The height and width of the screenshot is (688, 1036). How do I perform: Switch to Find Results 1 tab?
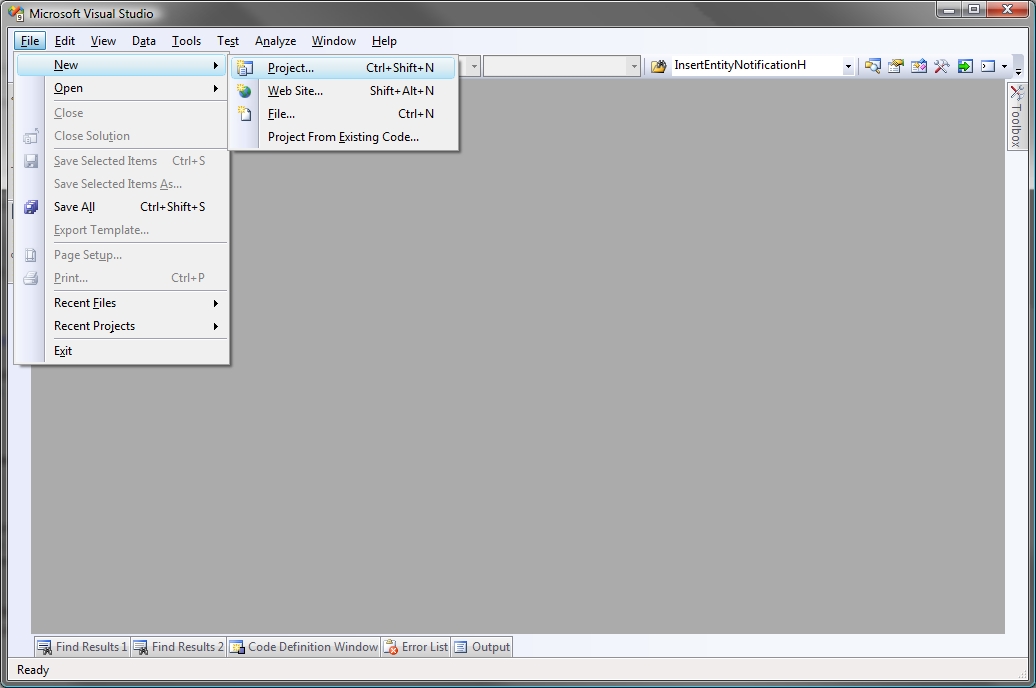click(x=82, y=647)
